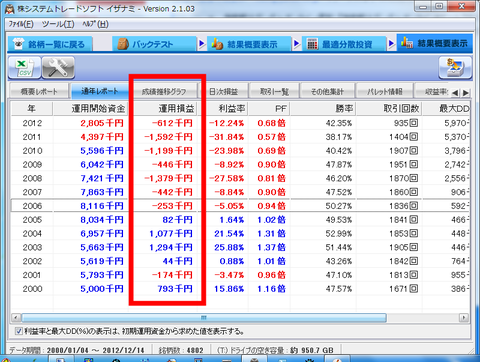Open trade details icon for 2012 row
Screen dimensions: 480x362
(x=413, y=123)
